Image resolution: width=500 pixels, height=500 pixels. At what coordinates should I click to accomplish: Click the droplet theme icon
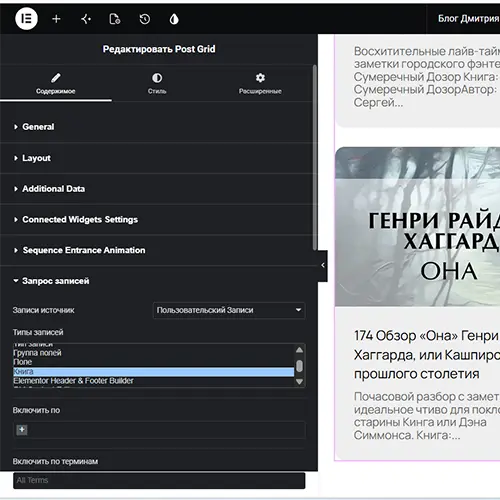pos(174,19)
